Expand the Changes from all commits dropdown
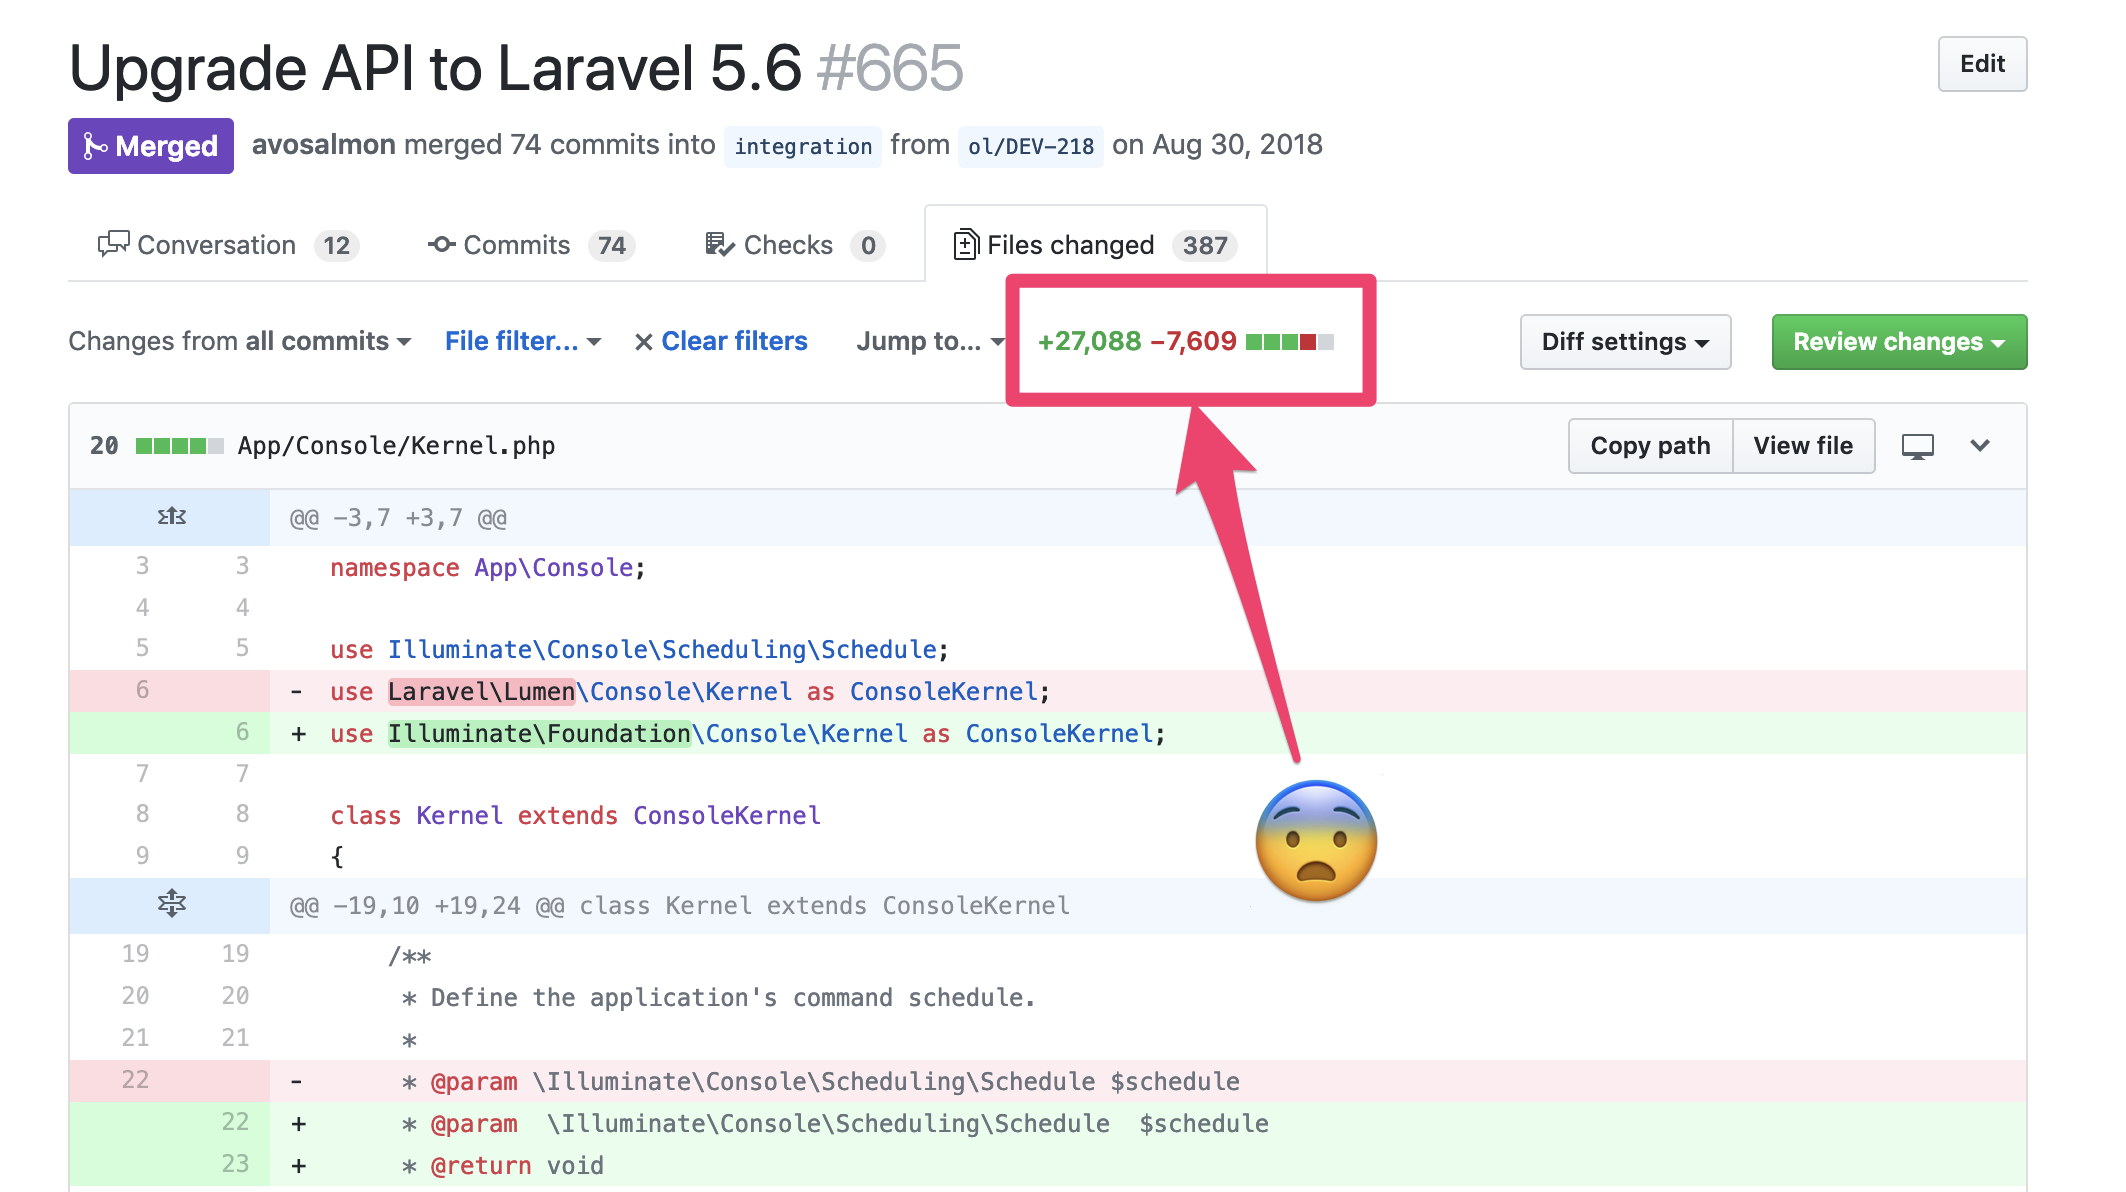The image size is (2126, 1192). (241, 340)
